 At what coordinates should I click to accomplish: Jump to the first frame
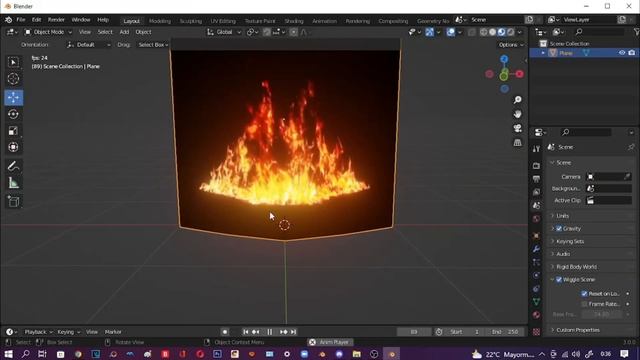[x=246, y=332]
